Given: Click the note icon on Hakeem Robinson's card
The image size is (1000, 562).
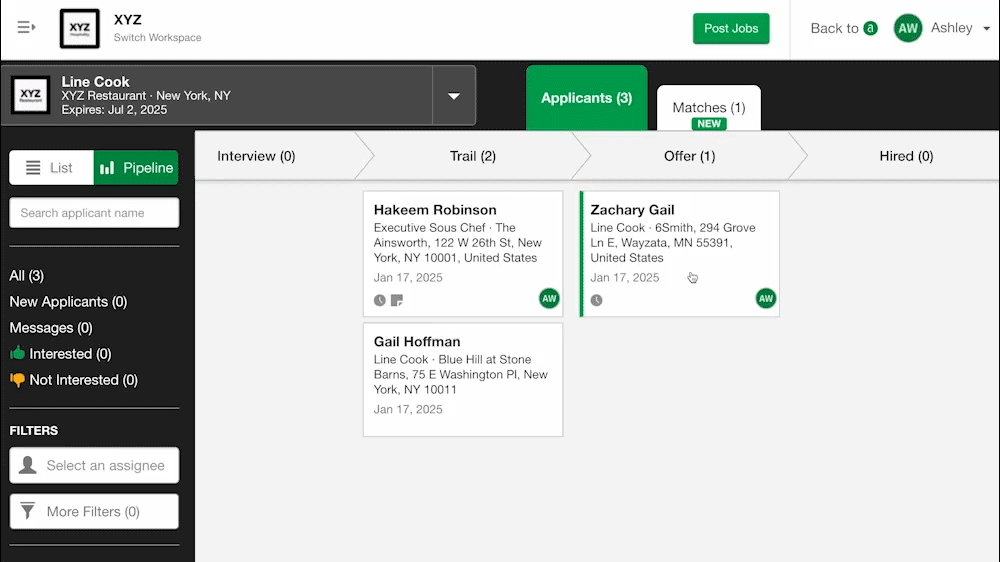Looking at the screenshot, I should point(397,300).
